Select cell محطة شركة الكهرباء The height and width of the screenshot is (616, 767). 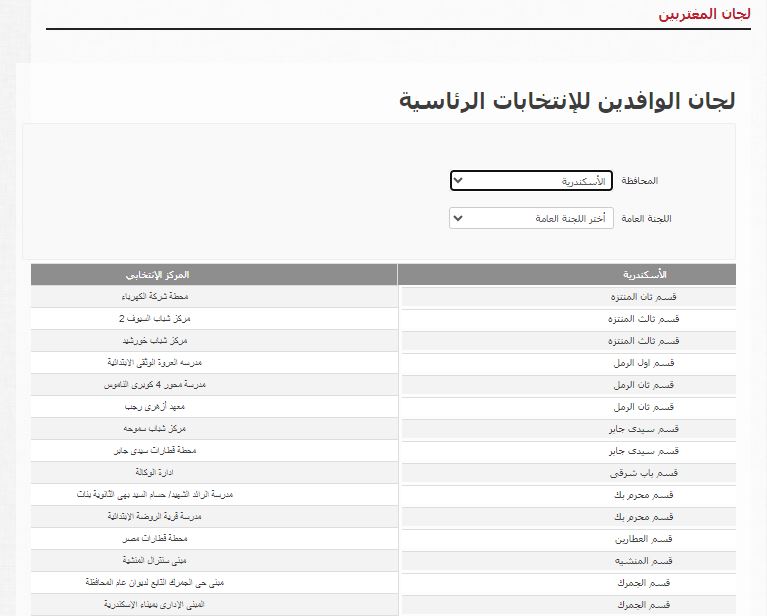coord(214,297)
